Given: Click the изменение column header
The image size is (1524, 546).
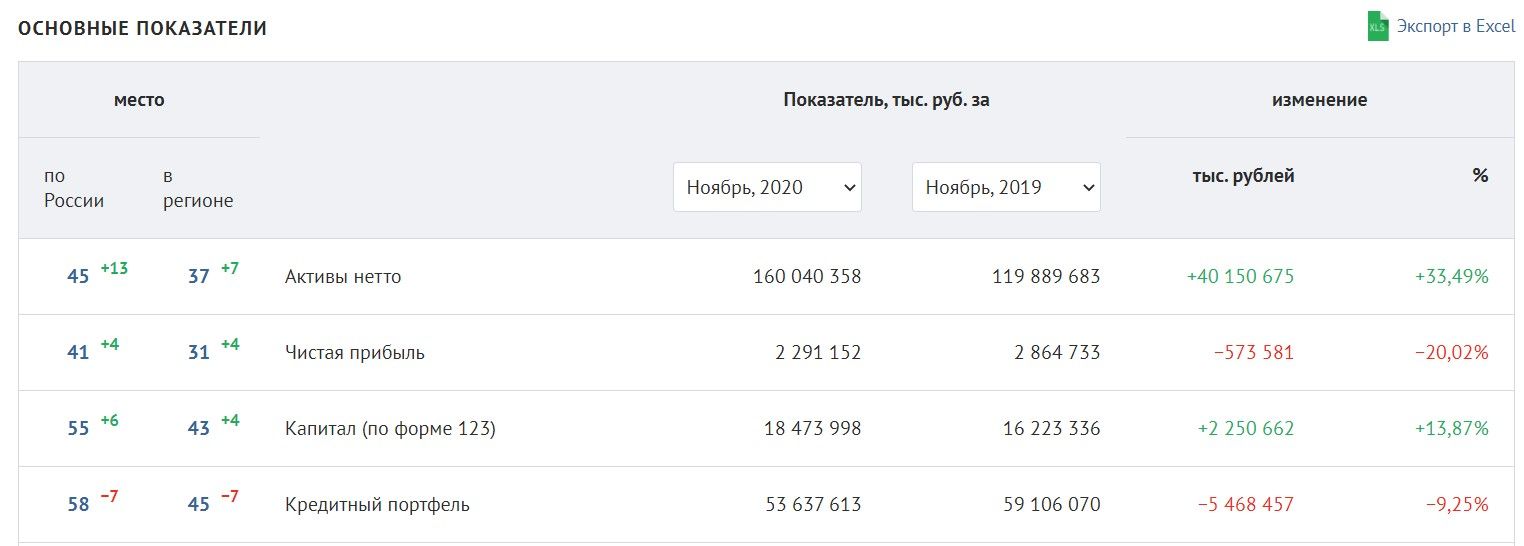Looking at the screenshot, I should 1320,100.
